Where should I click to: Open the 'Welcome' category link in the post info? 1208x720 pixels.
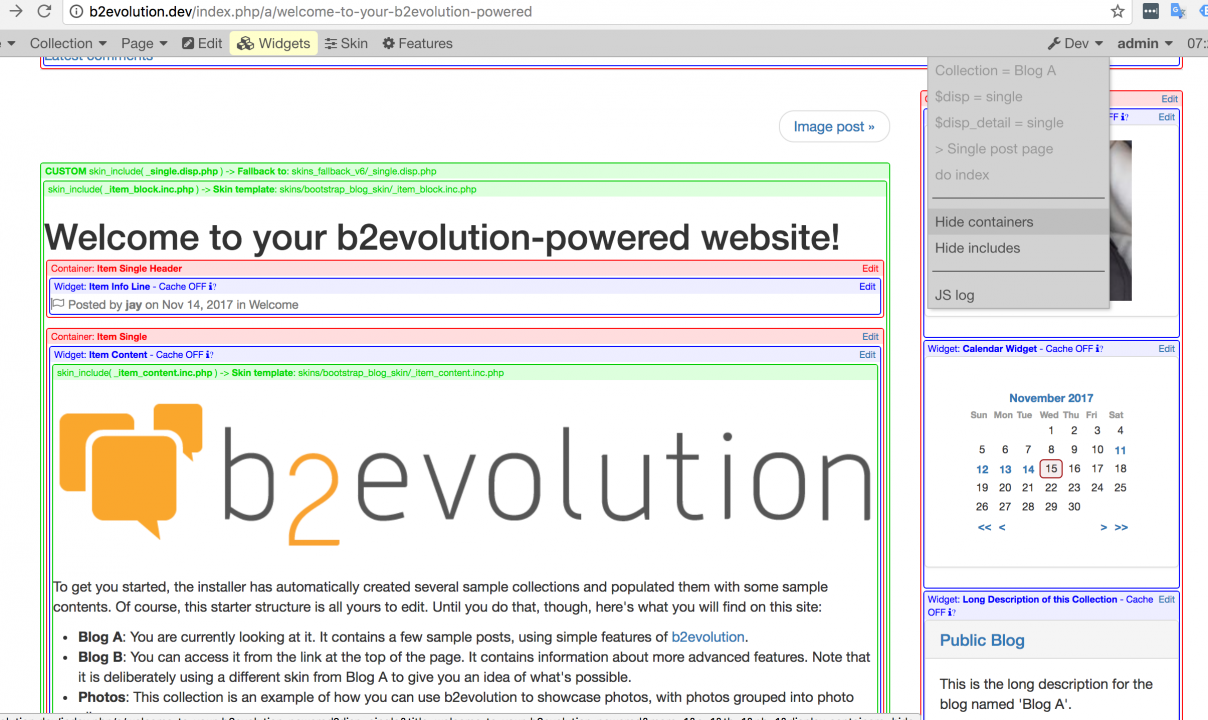tap(273, 305)
